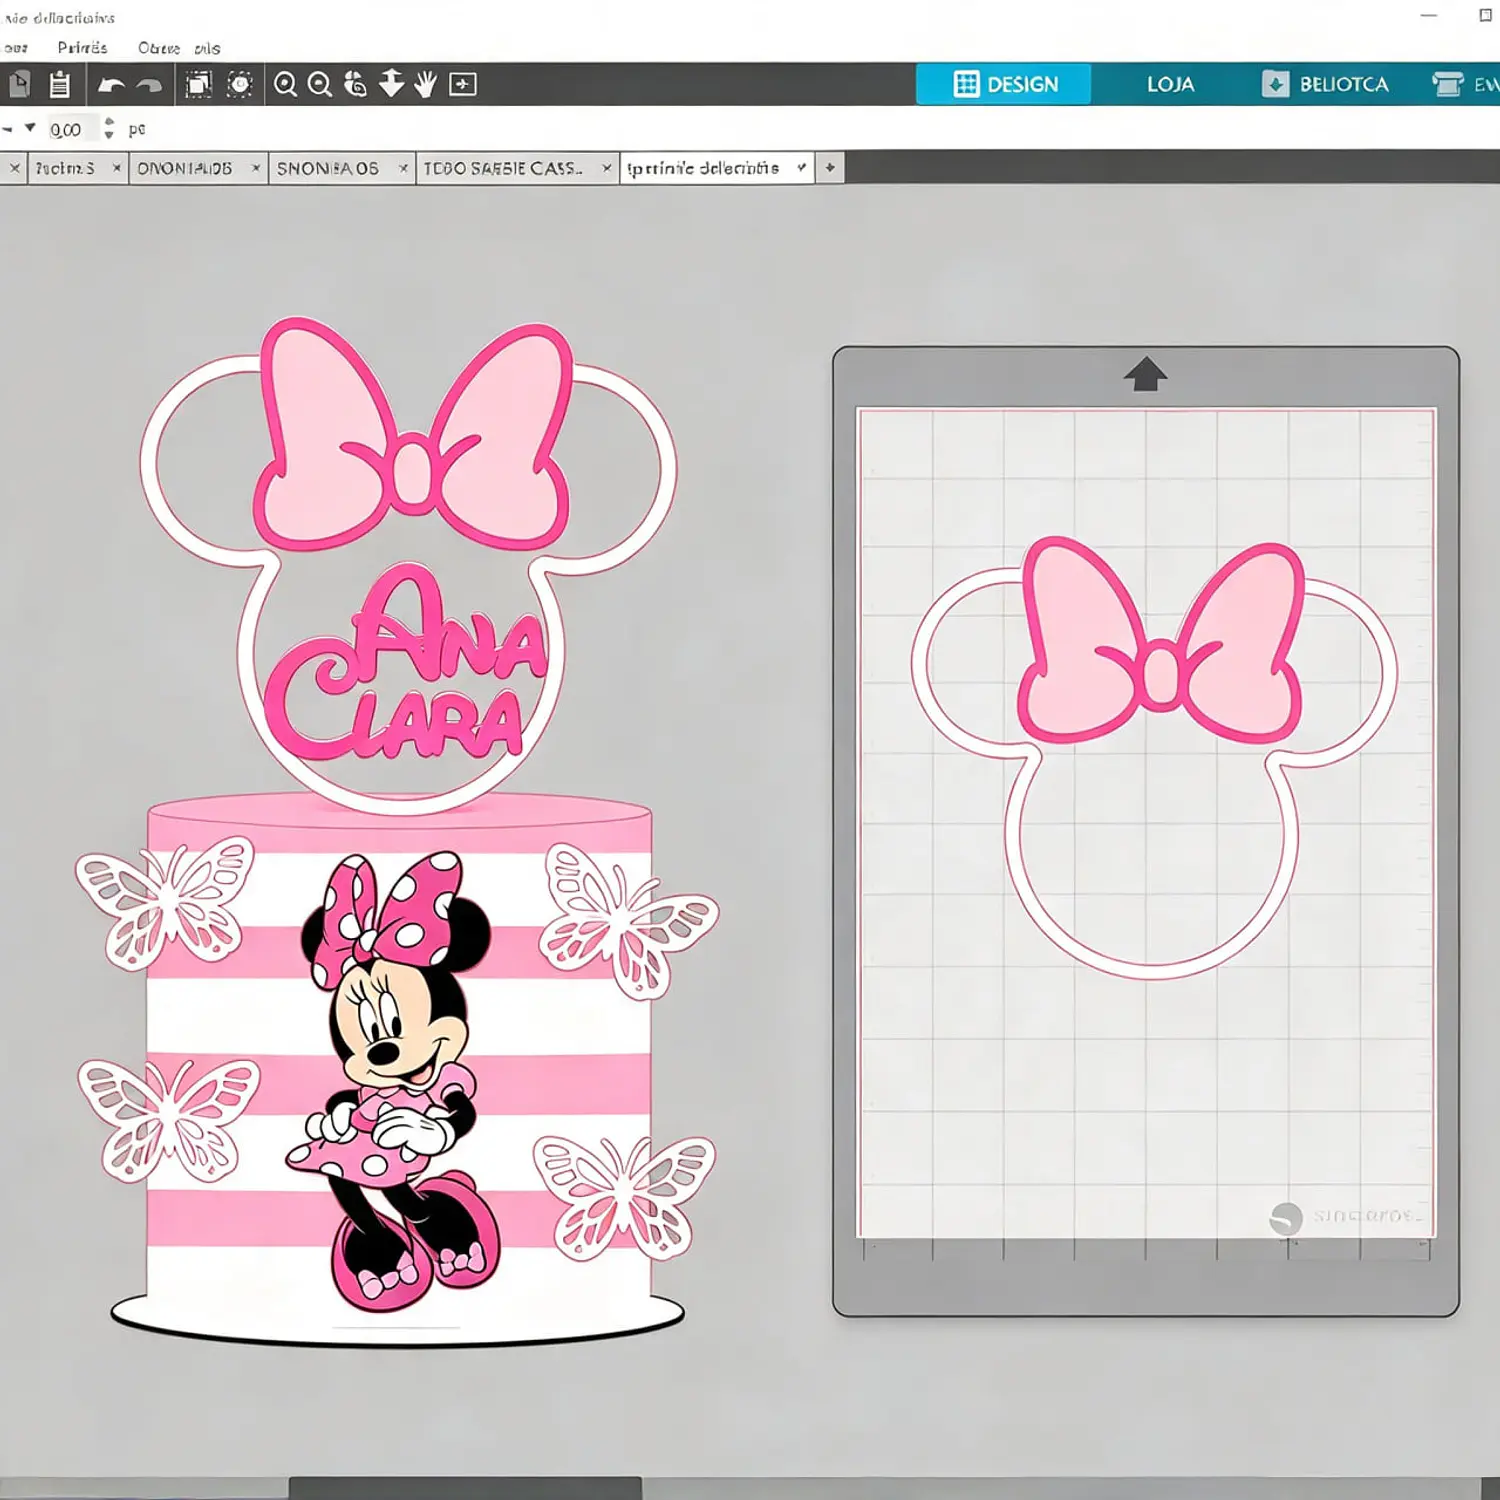The image size is (1500, 1500).
Task: Click the drag-zoom icon
Action: click(355, 84)
